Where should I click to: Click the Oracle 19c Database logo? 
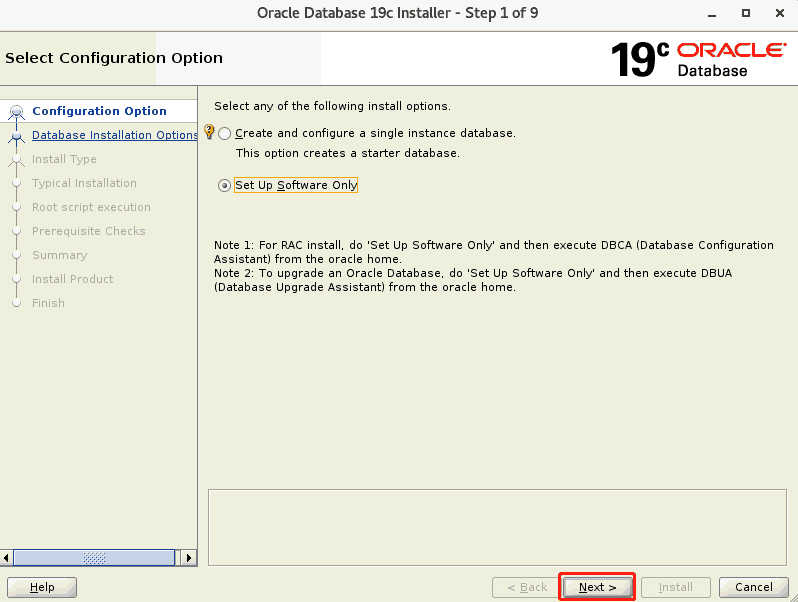click(698, 60)
